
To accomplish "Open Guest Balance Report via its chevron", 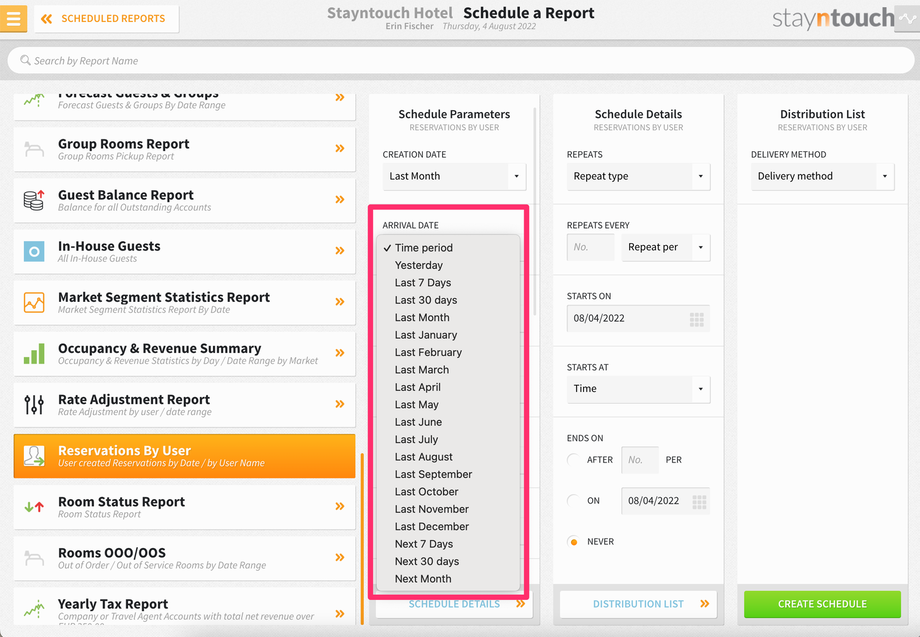I will pyautogui.click(x=340, y=199).
